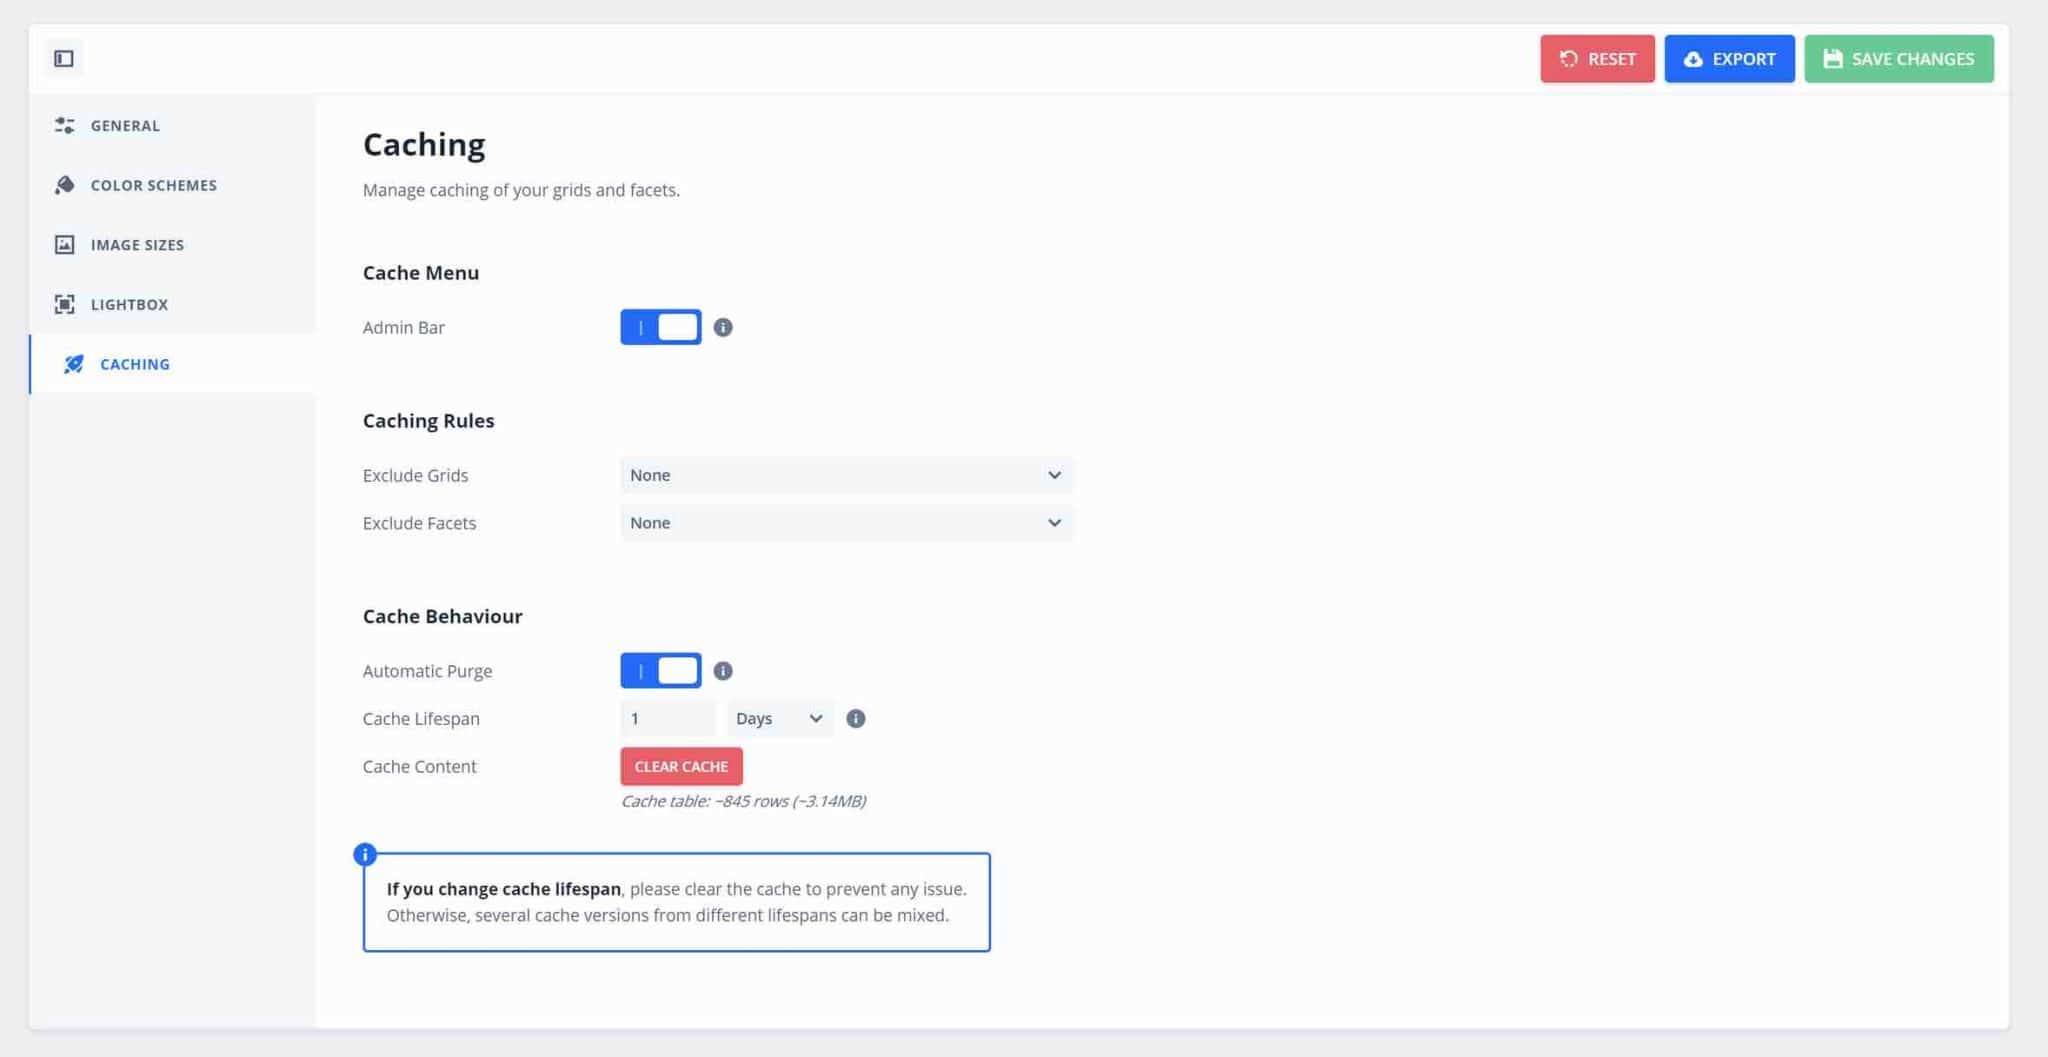Click the "Manage caching of your grids" description

[522, 190]
